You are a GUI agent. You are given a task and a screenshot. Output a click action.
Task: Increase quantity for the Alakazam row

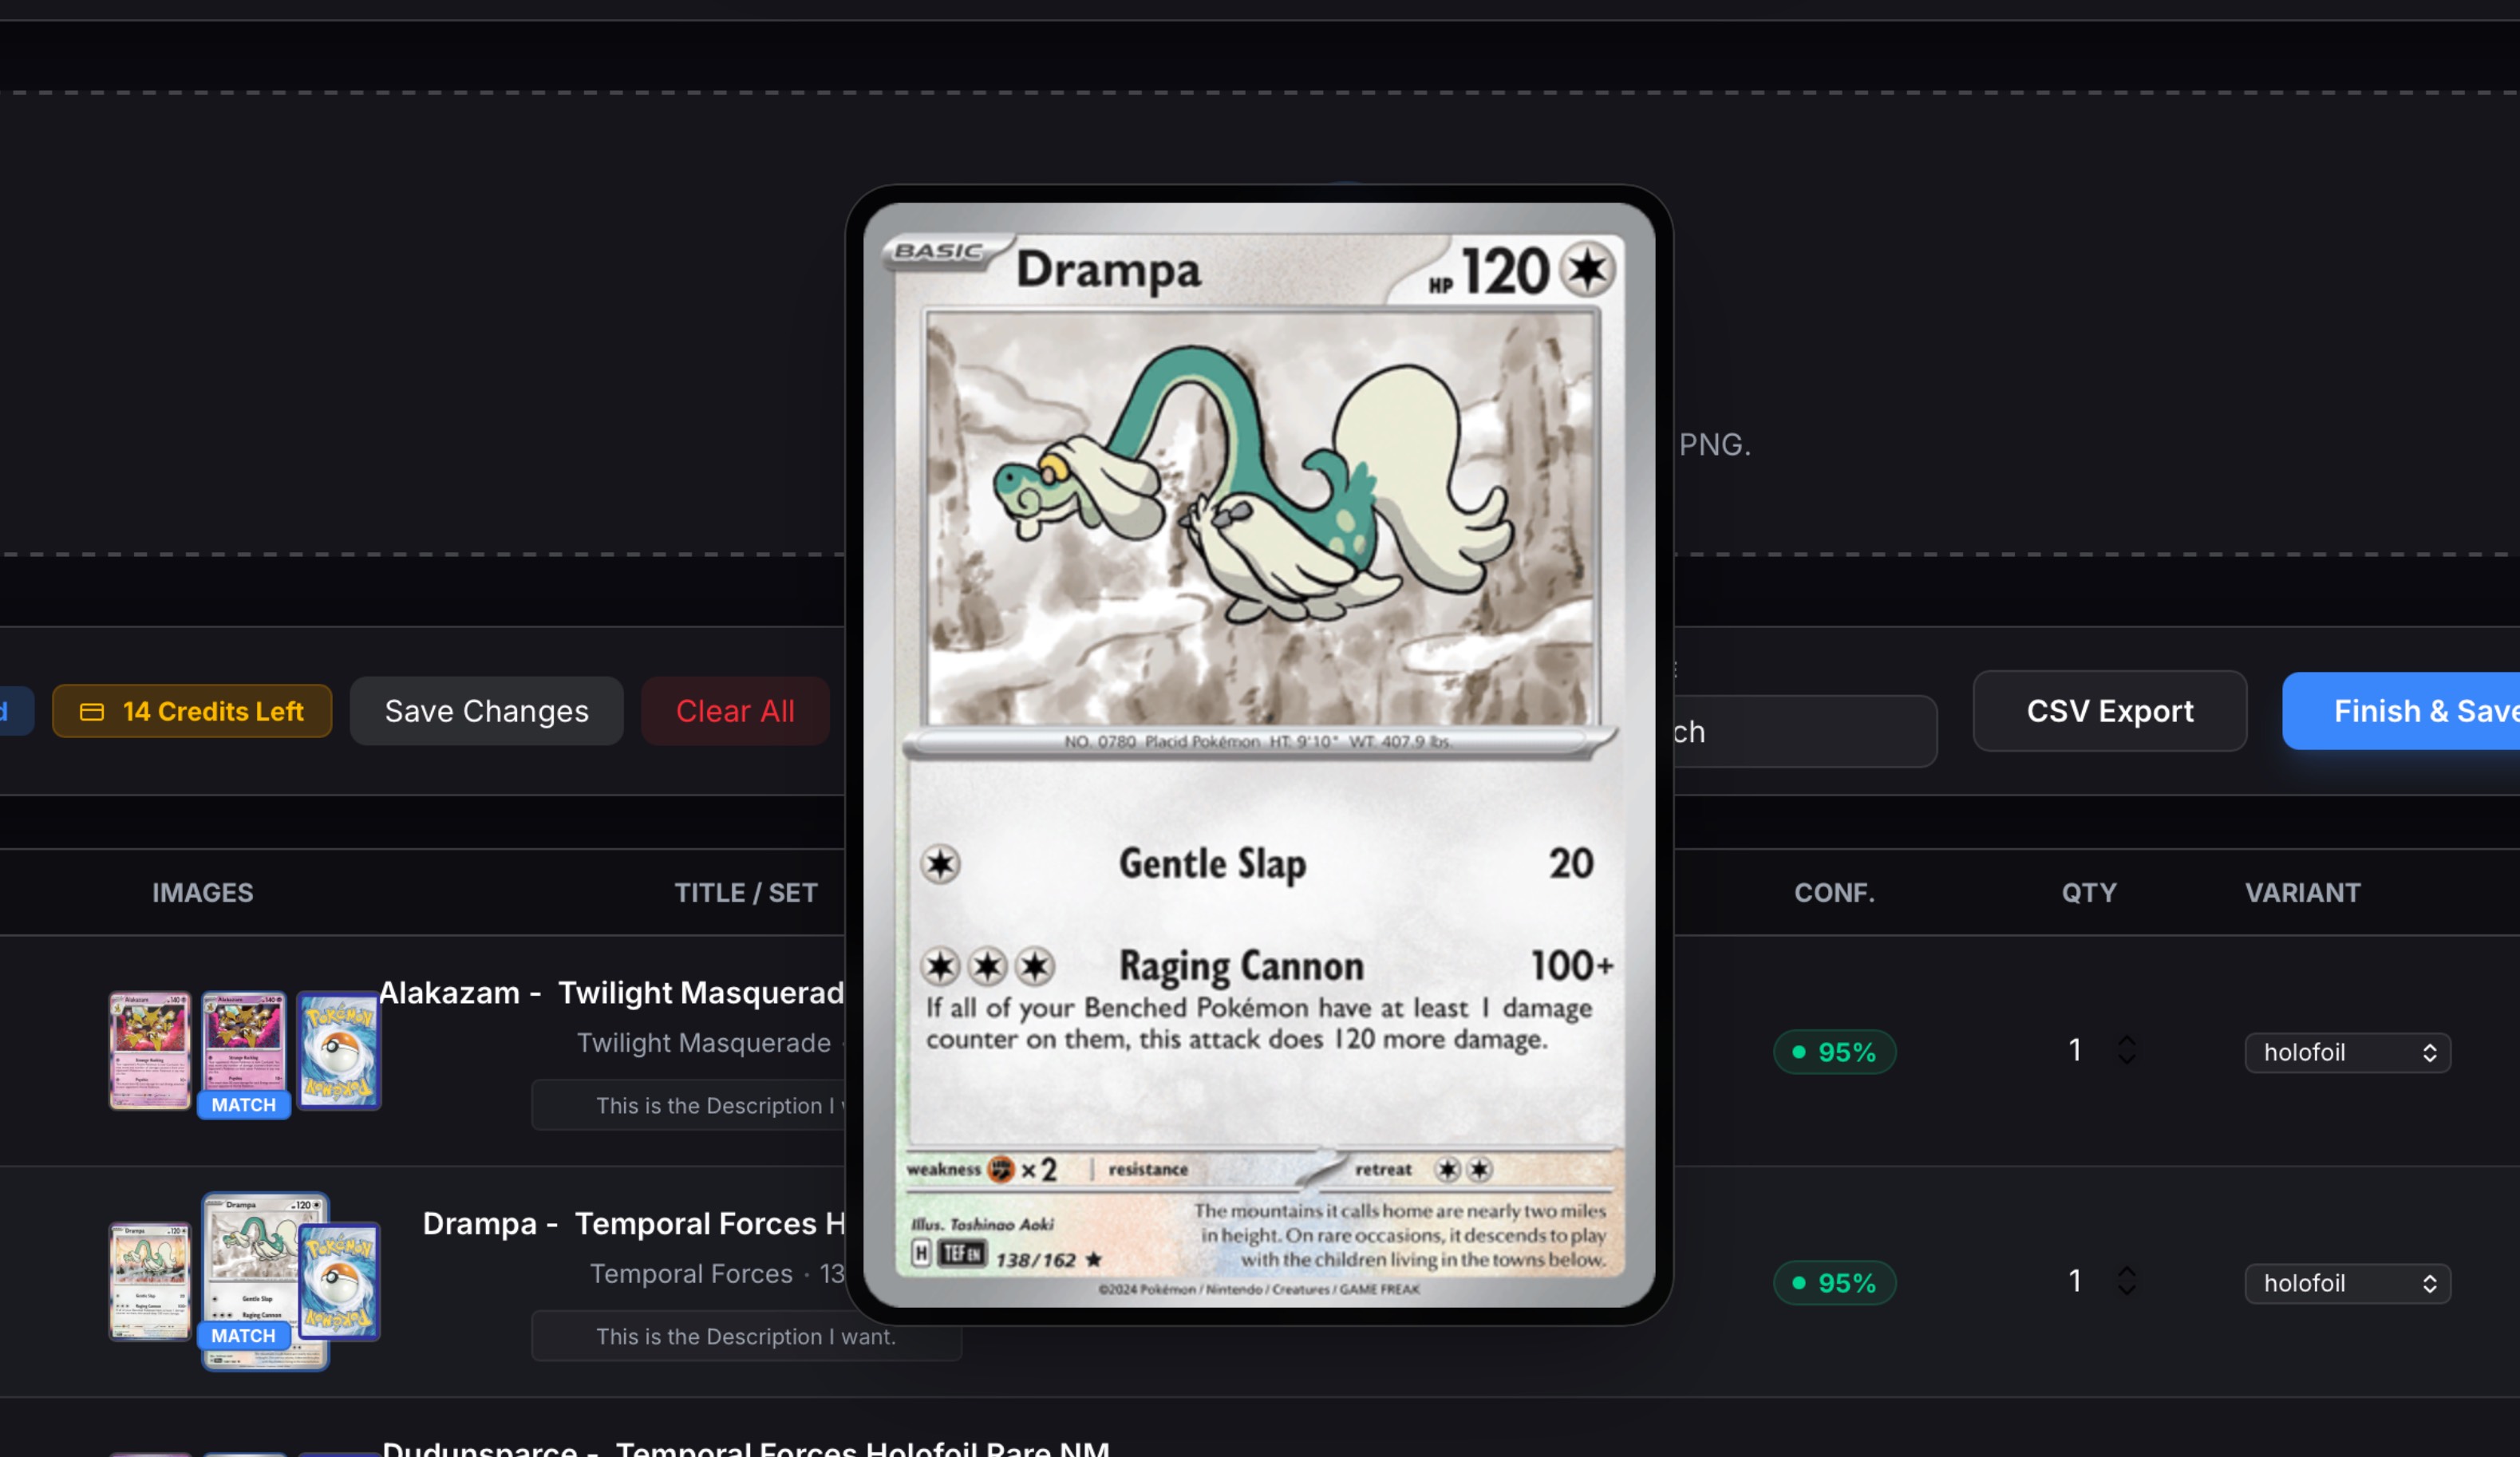(x=2127, y=1041)
